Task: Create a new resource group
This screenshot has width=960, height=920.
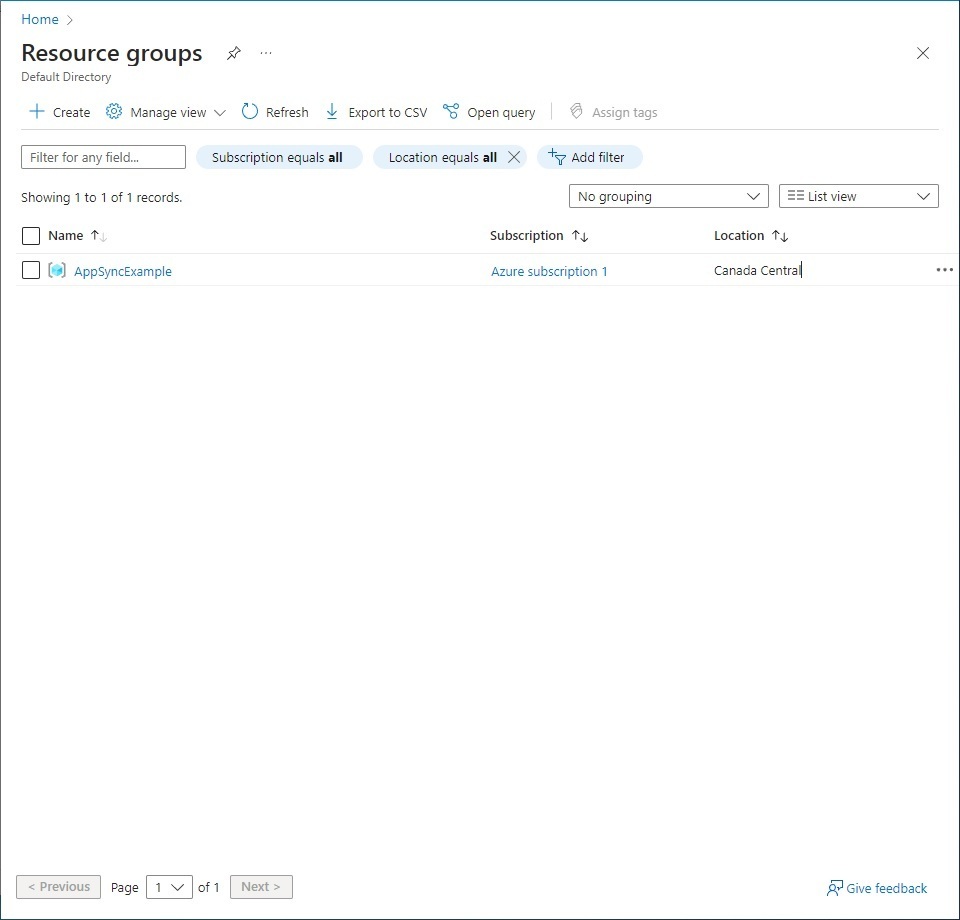Action: pos(59,111)
